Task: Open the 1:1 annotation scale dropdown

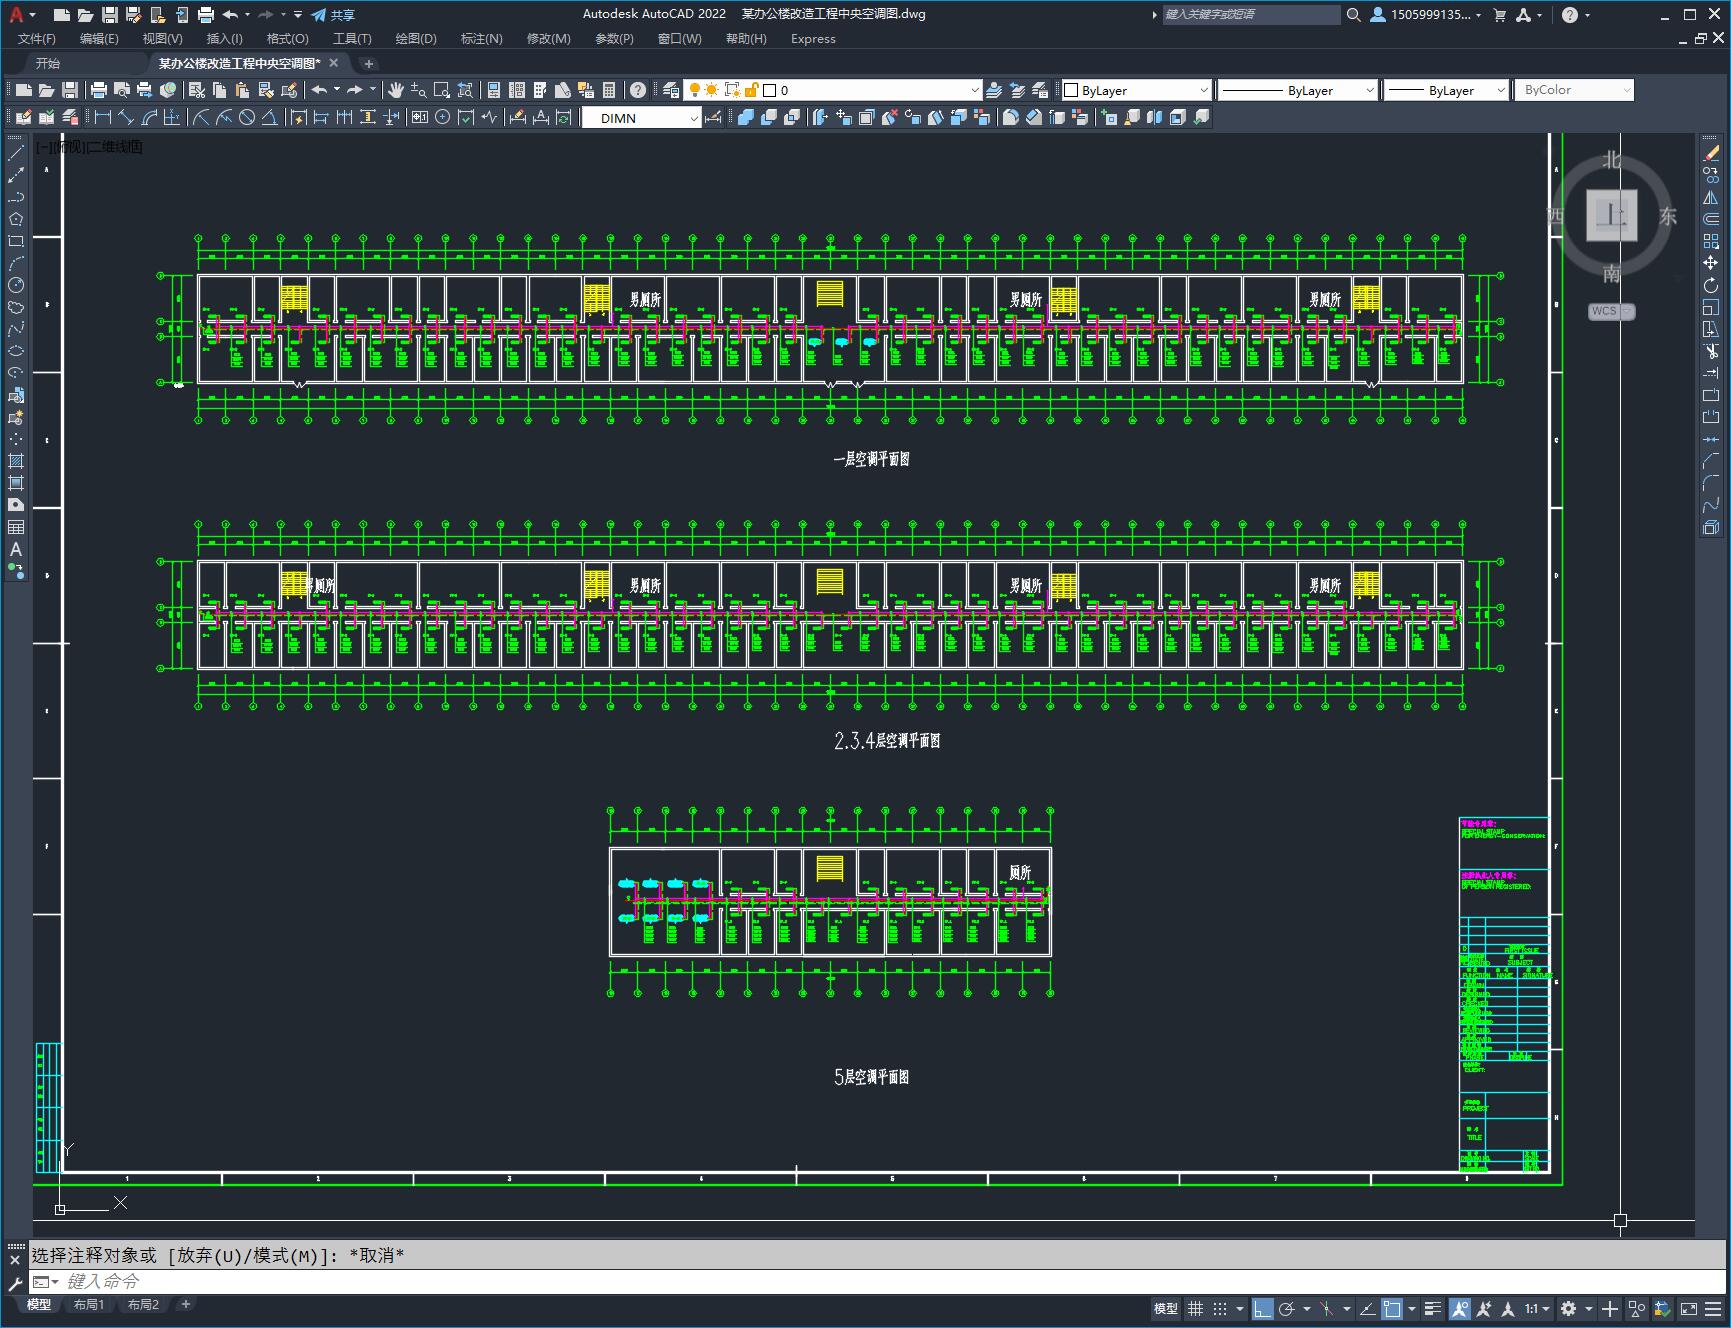Action: tap(1537, 1308)
